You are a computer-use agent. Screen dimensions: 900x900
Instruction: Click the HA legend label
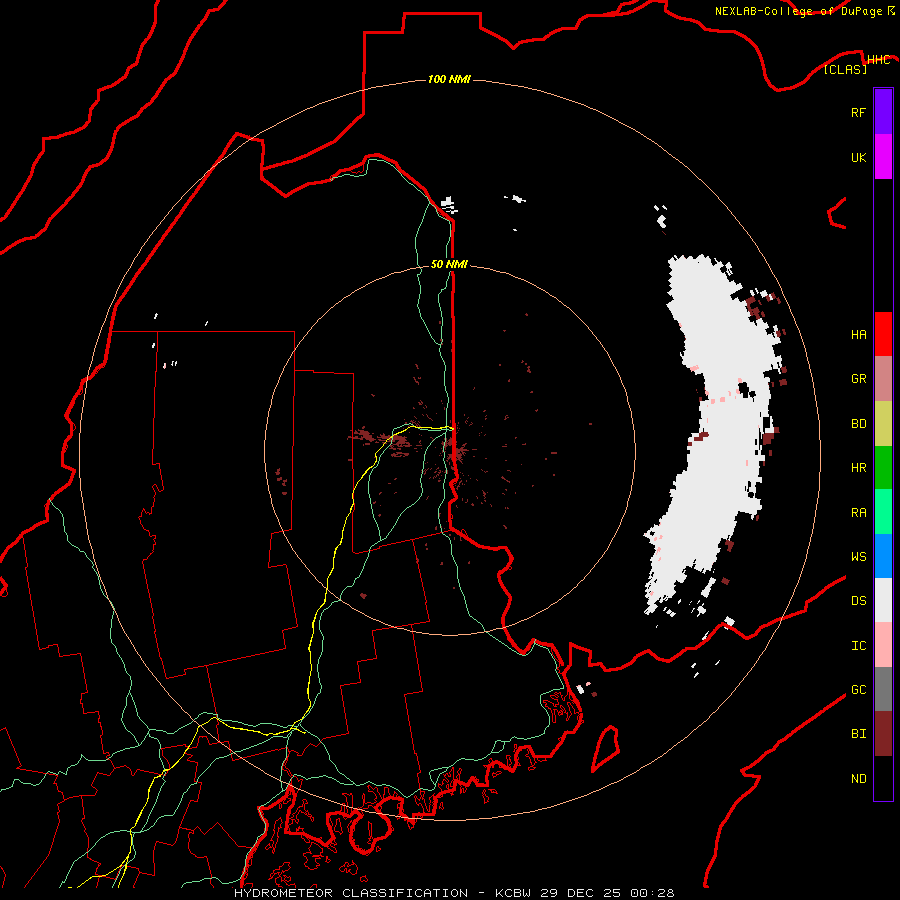coord(858,334)
